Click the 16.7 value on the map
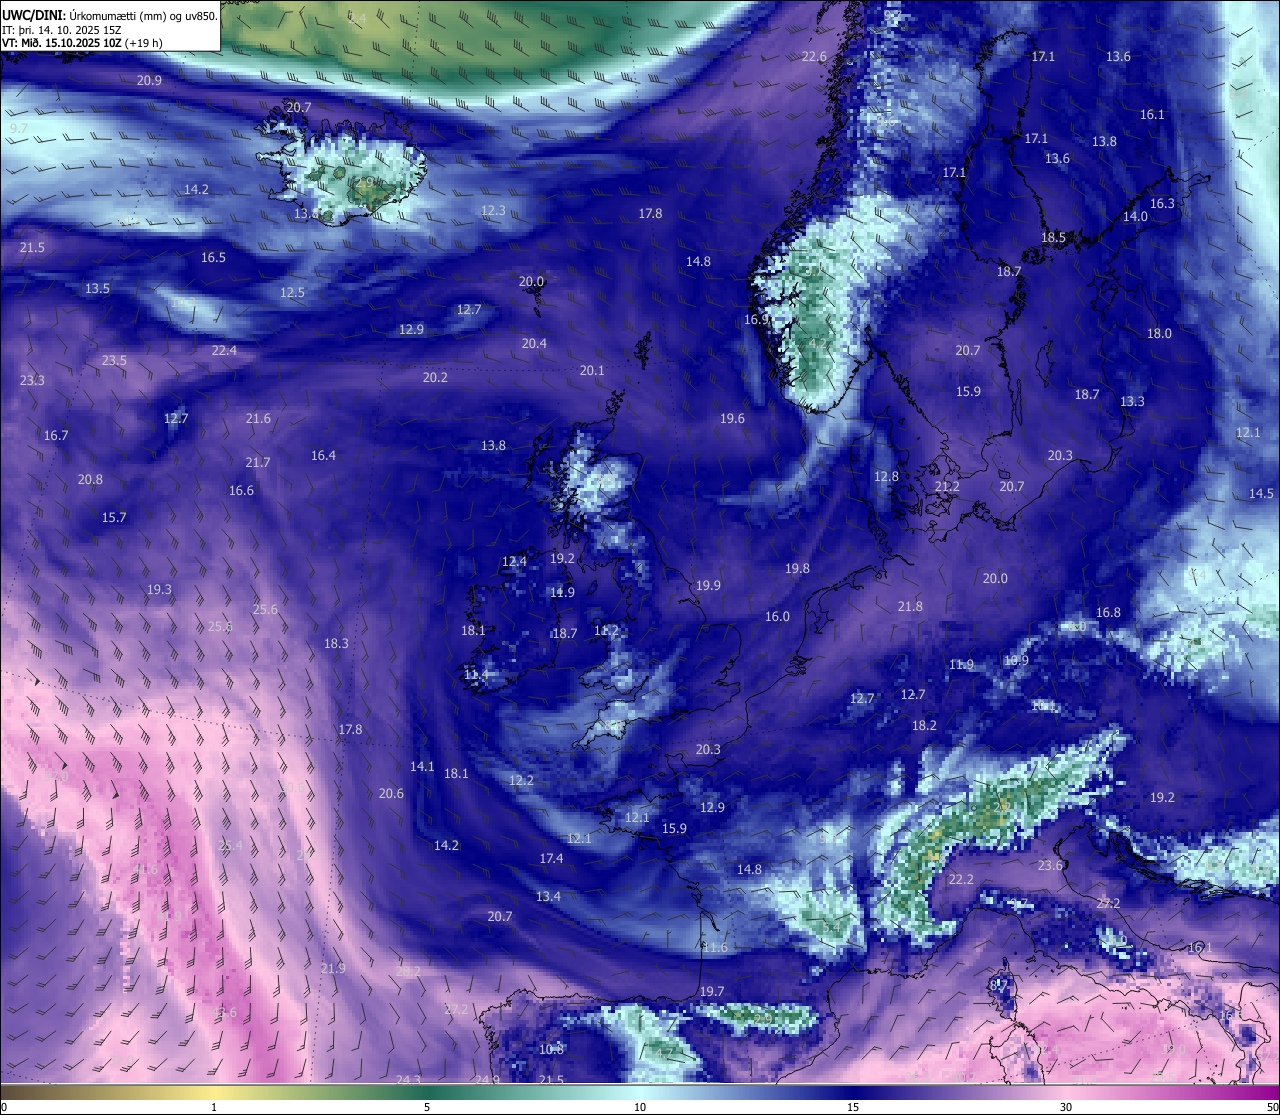1280x1115 pixels. 57,436
